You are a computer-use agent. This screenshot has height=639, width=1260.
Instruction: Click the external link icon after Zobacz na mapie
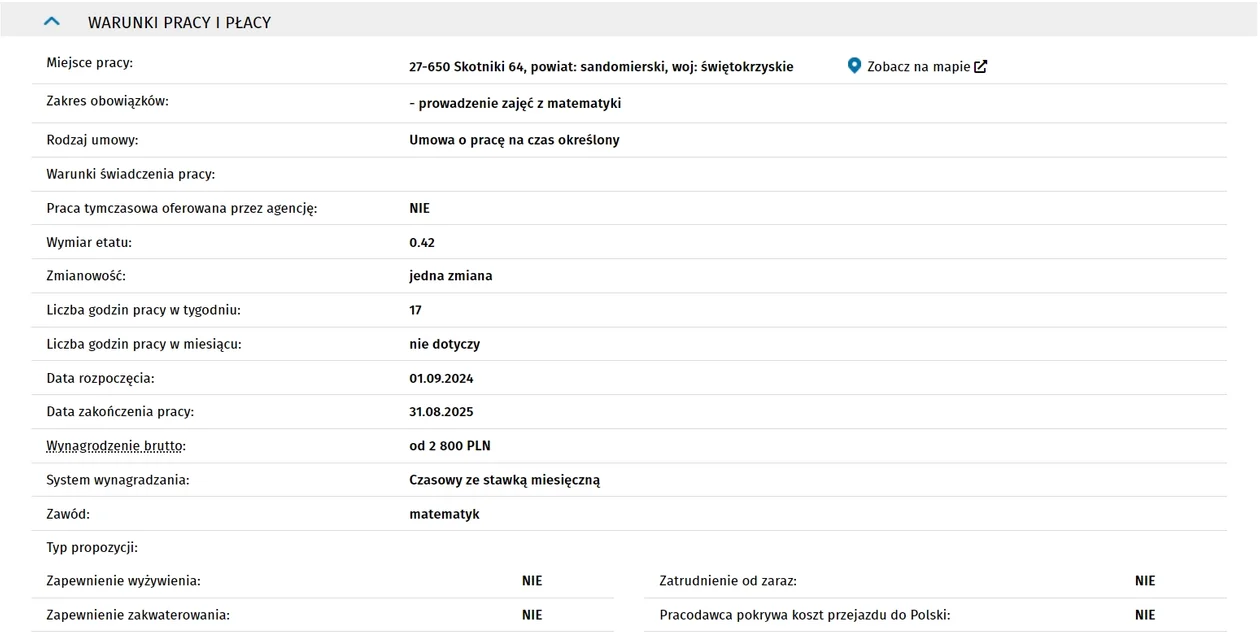[x=981, y=67]
